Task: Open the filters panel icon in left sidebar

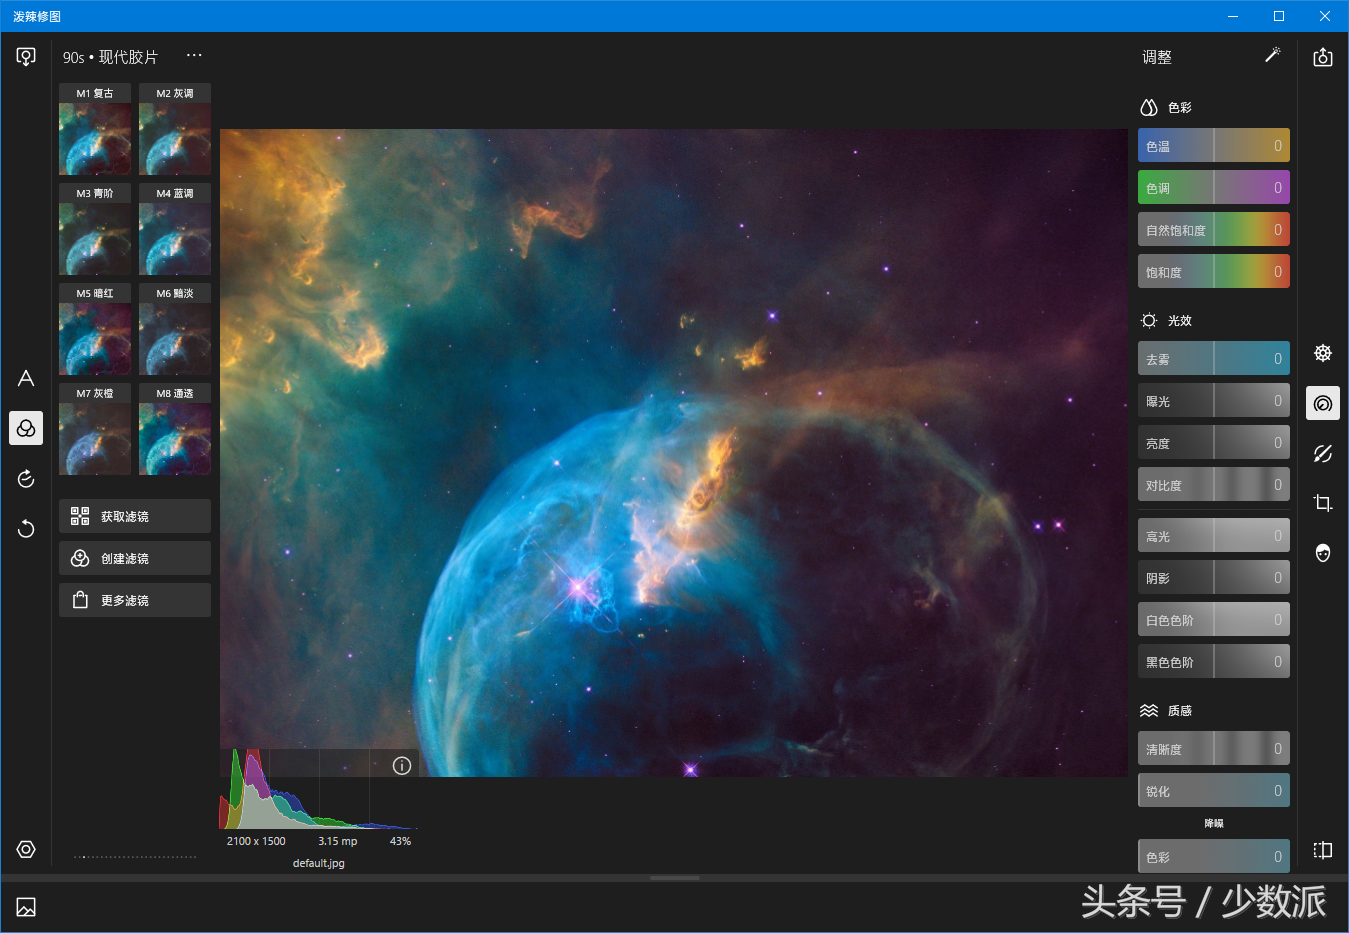Action: pos(26,428)
